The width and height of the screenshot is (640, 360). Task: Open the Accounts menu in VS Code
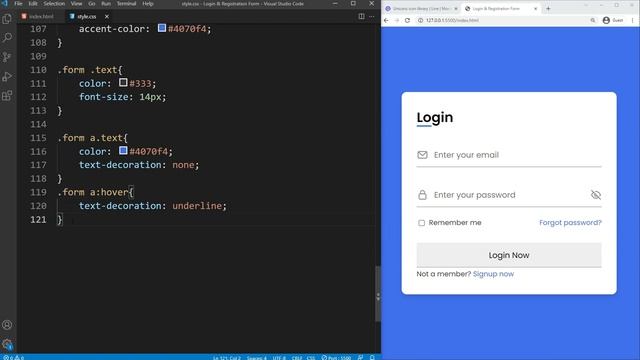coord(7,325)
